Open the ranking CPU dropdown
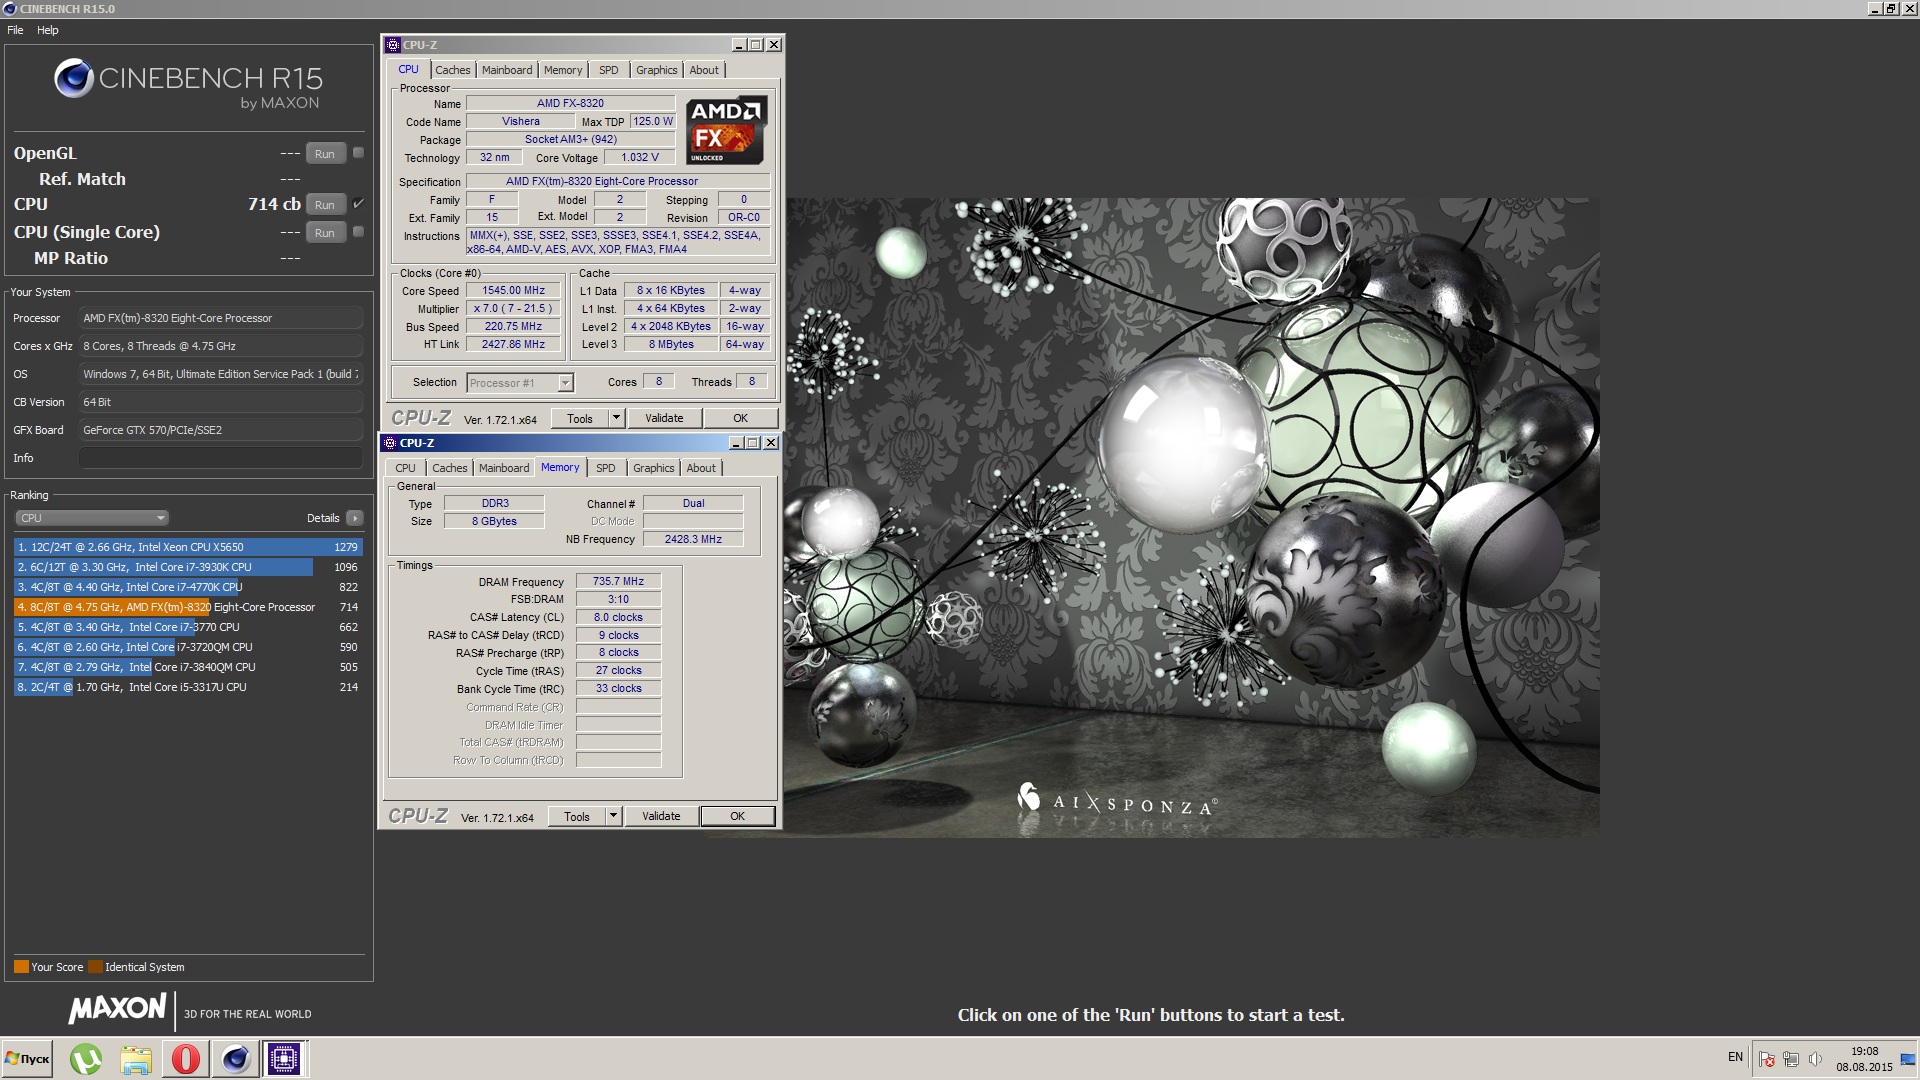 coord(92,518)
